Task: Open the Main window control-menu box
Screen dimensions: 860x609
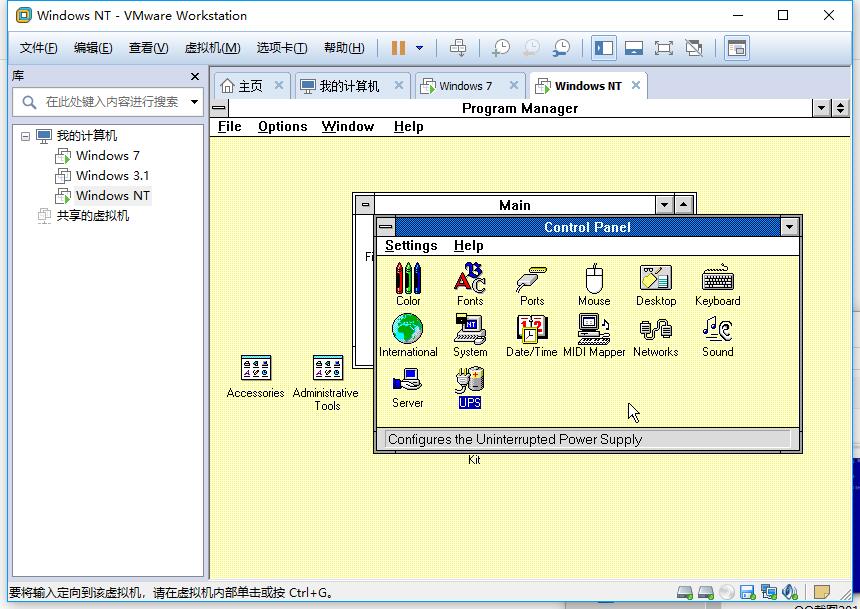Action: coord(365,205)
